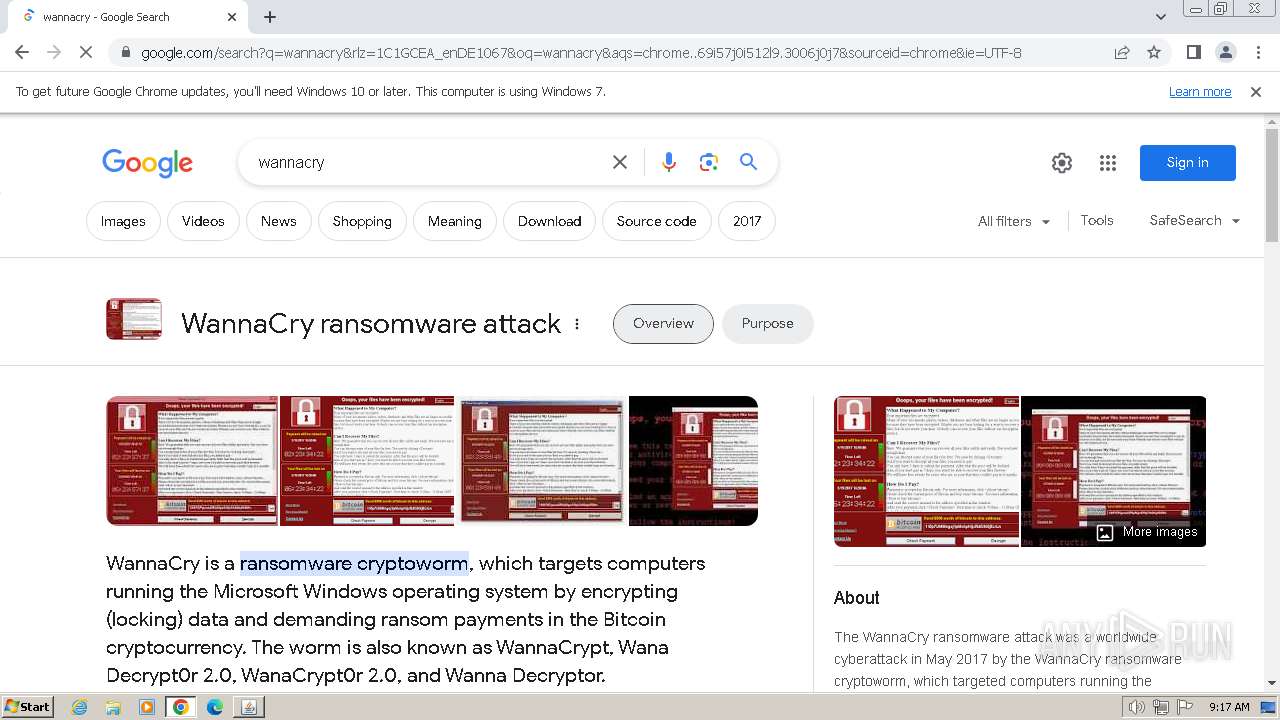Open the second WannaCry screenshot in carousel
The image size is (1280, 720).
pos(367,461)
